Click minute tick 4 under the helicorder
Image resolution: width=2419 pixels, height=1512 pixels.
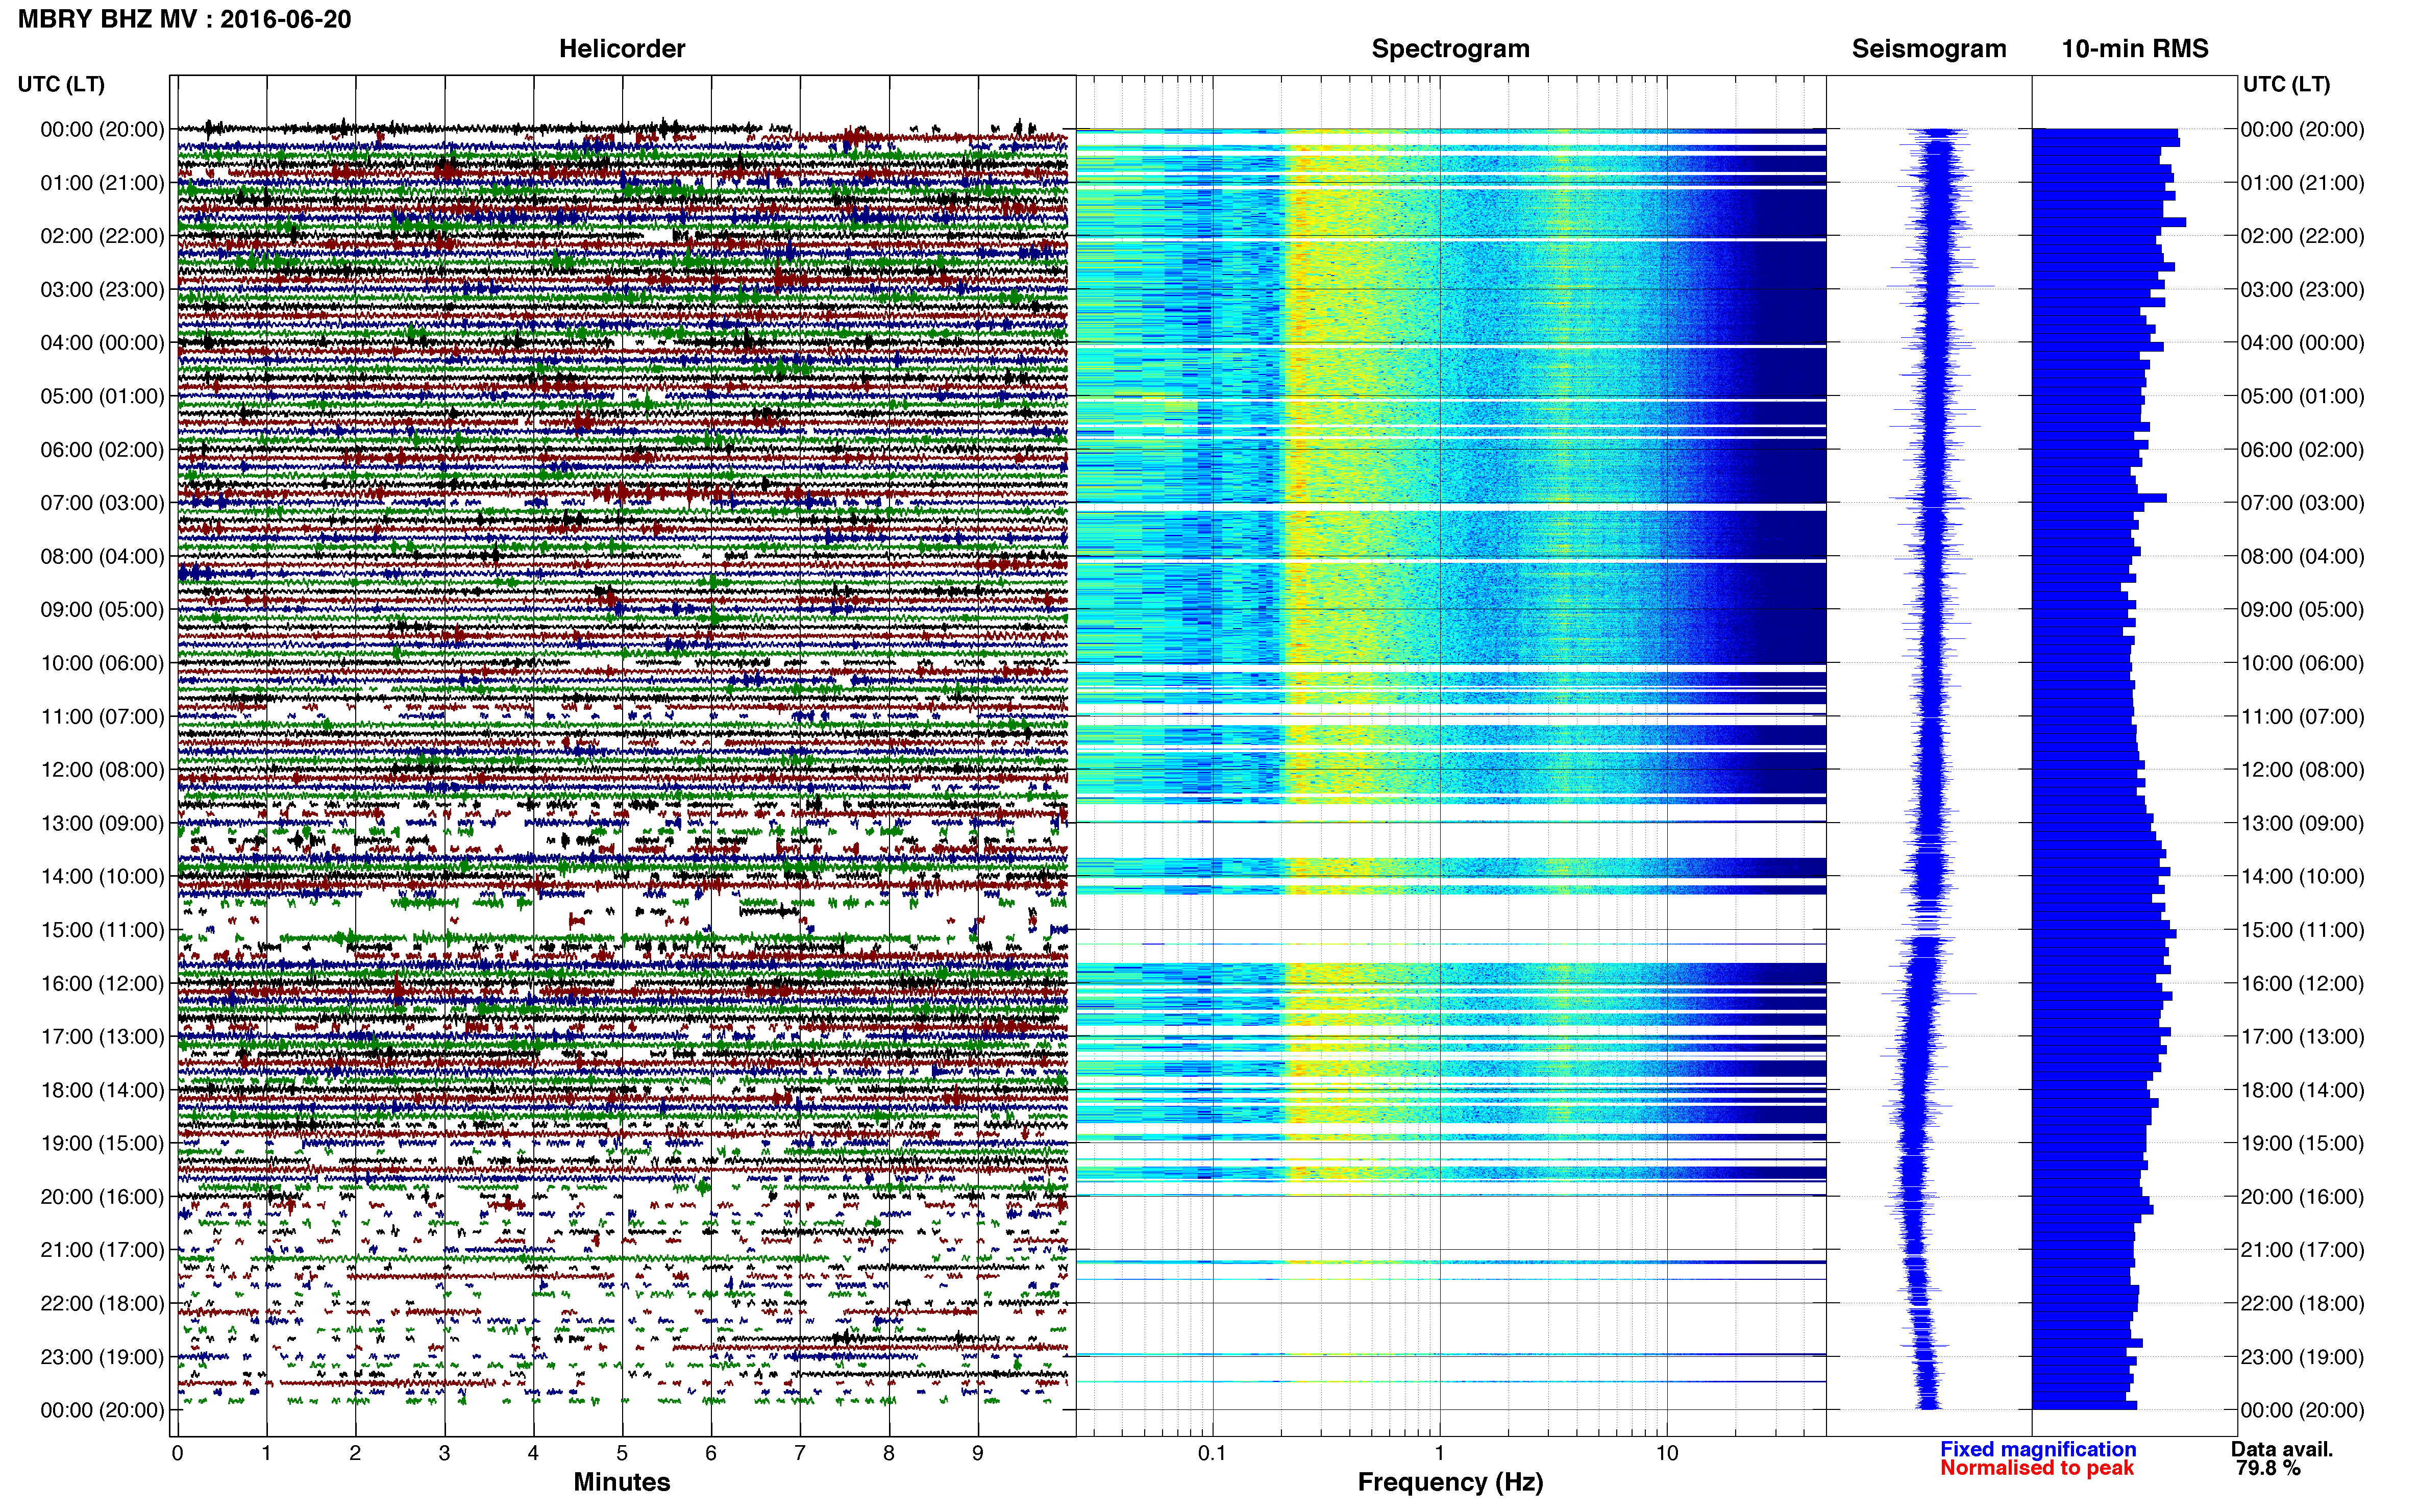tap(533, 1453)
